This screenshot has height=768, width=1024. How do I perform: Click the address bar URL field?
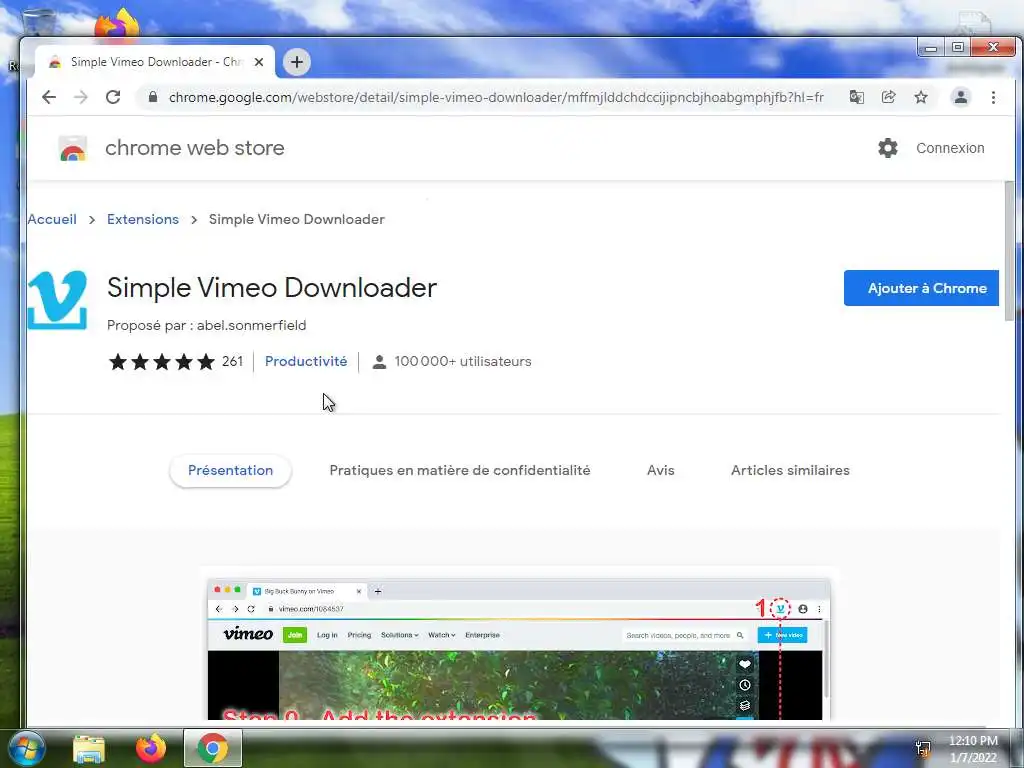tap(496, 97)
